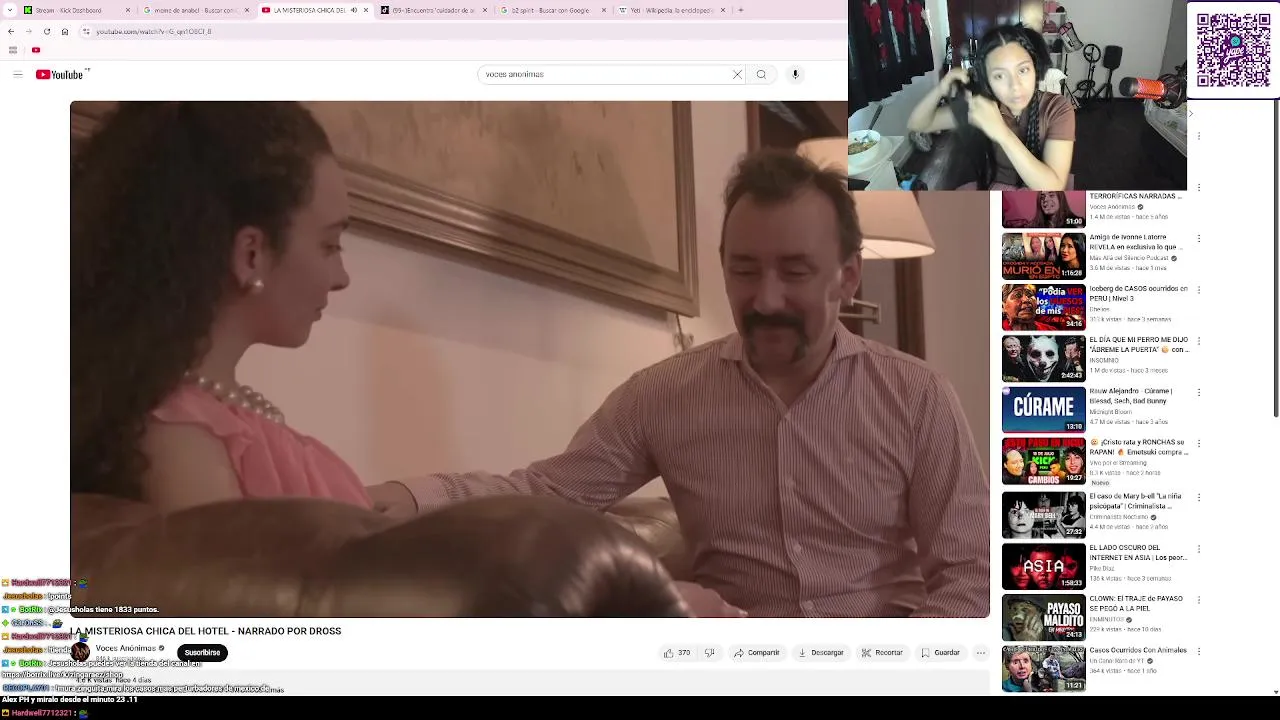Screen dimensions: 1280x720
Task: Reload the page in the browser
Action: pyautogui.click(x=46, y=31)
